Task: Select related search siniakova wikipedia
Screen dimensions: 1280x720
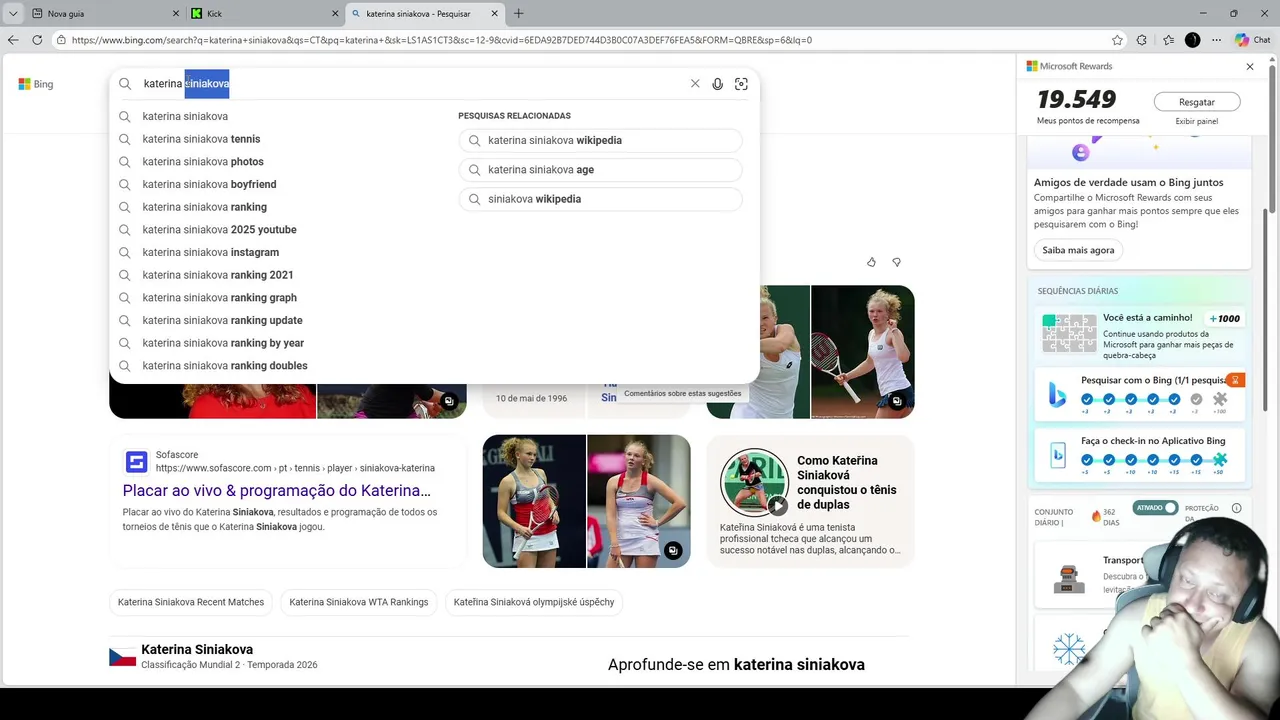Action: [x=601, y=199]
